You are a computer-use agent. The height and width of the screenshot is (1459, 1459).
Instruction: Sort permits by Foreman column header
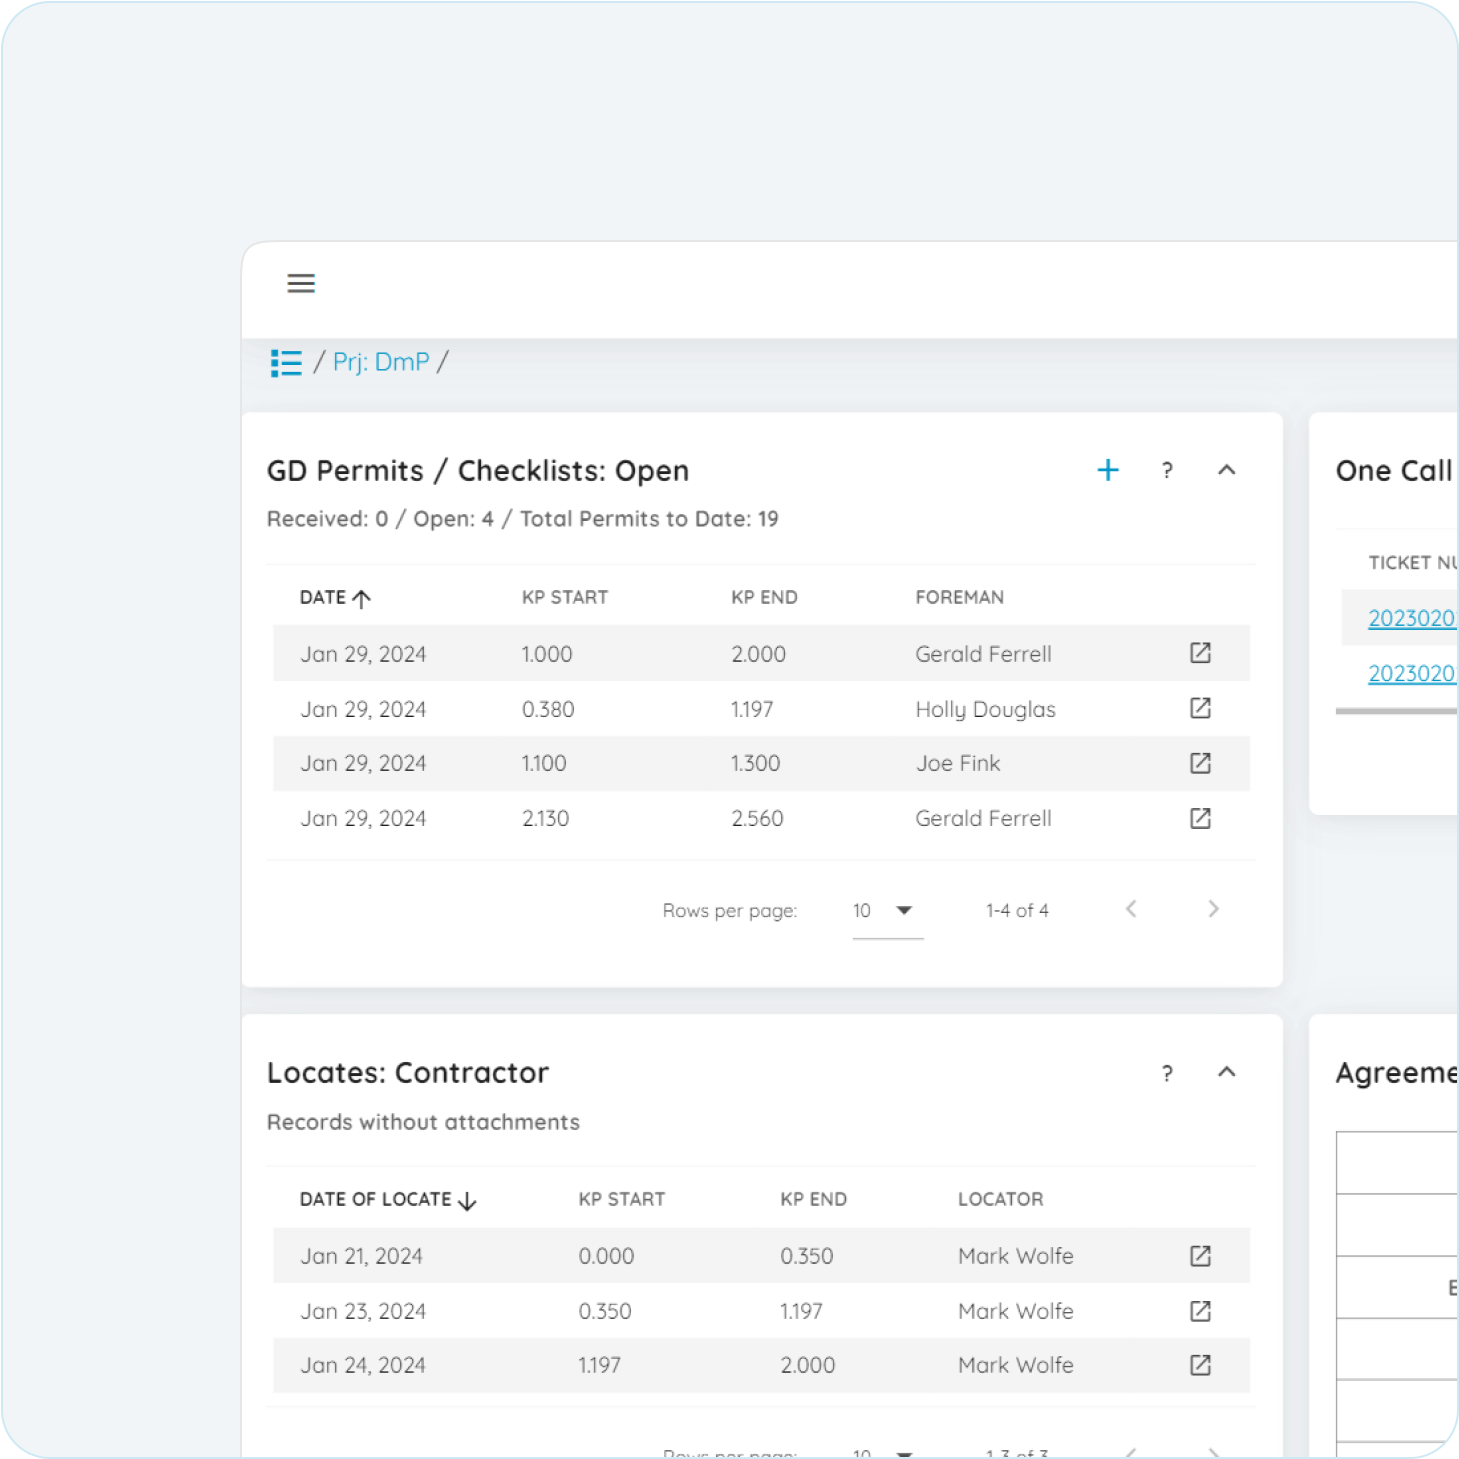point(959,598)
